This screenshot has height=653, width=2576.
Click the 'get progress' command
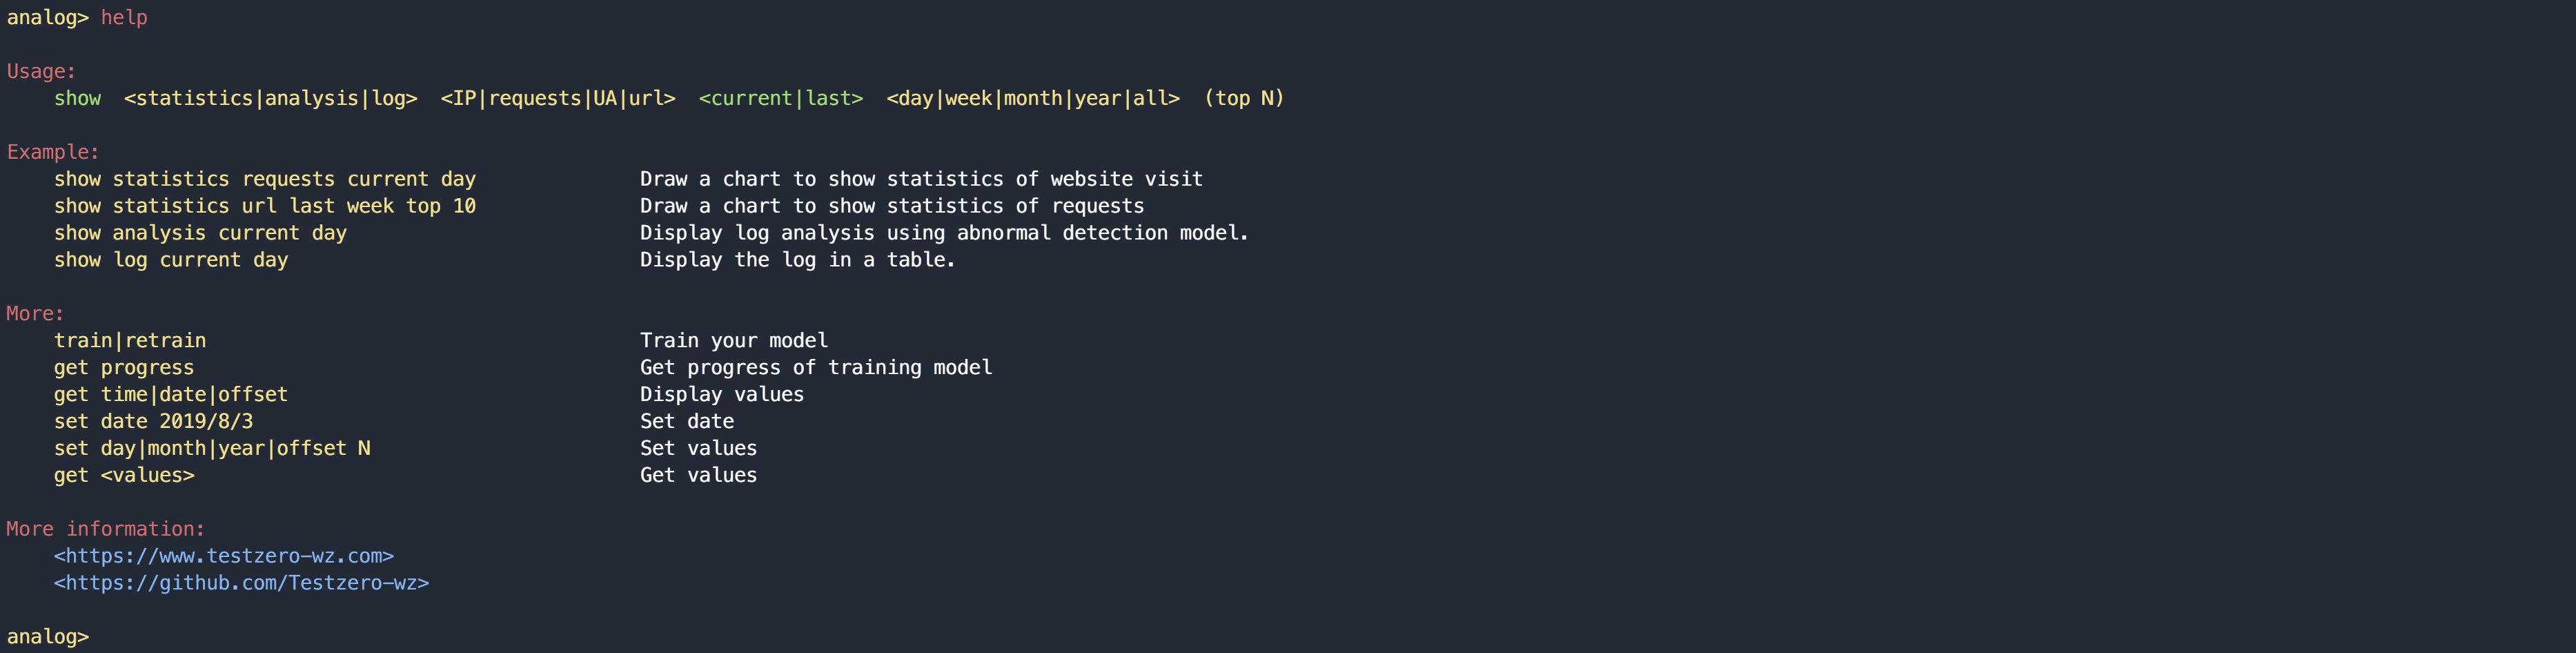(124, 368)
